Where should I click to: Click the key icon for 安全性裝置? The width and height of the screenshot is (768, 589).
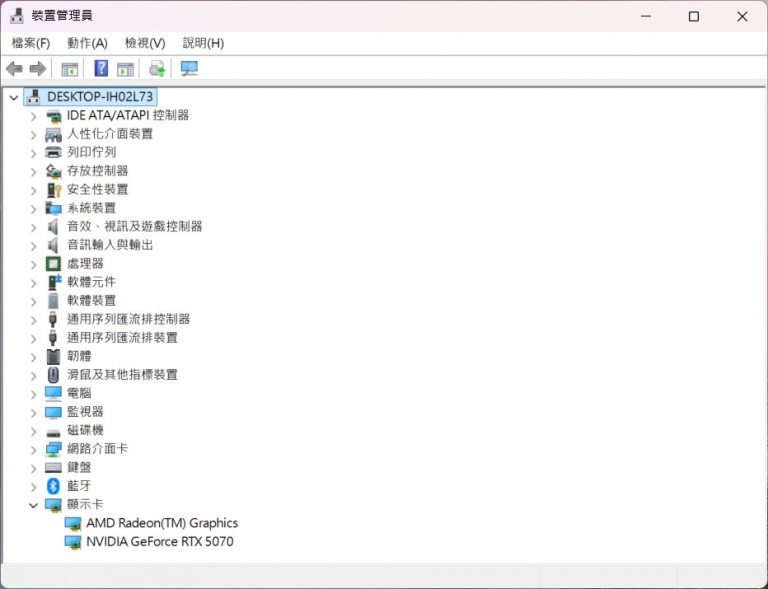tap(53, 189)
